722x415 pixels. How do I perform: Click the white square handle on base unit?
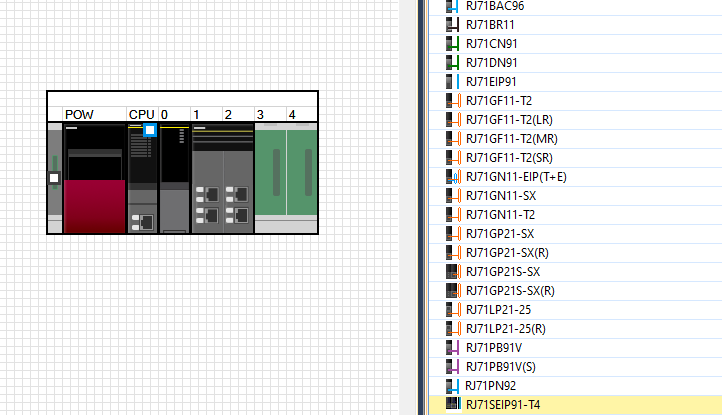point(54,178)
